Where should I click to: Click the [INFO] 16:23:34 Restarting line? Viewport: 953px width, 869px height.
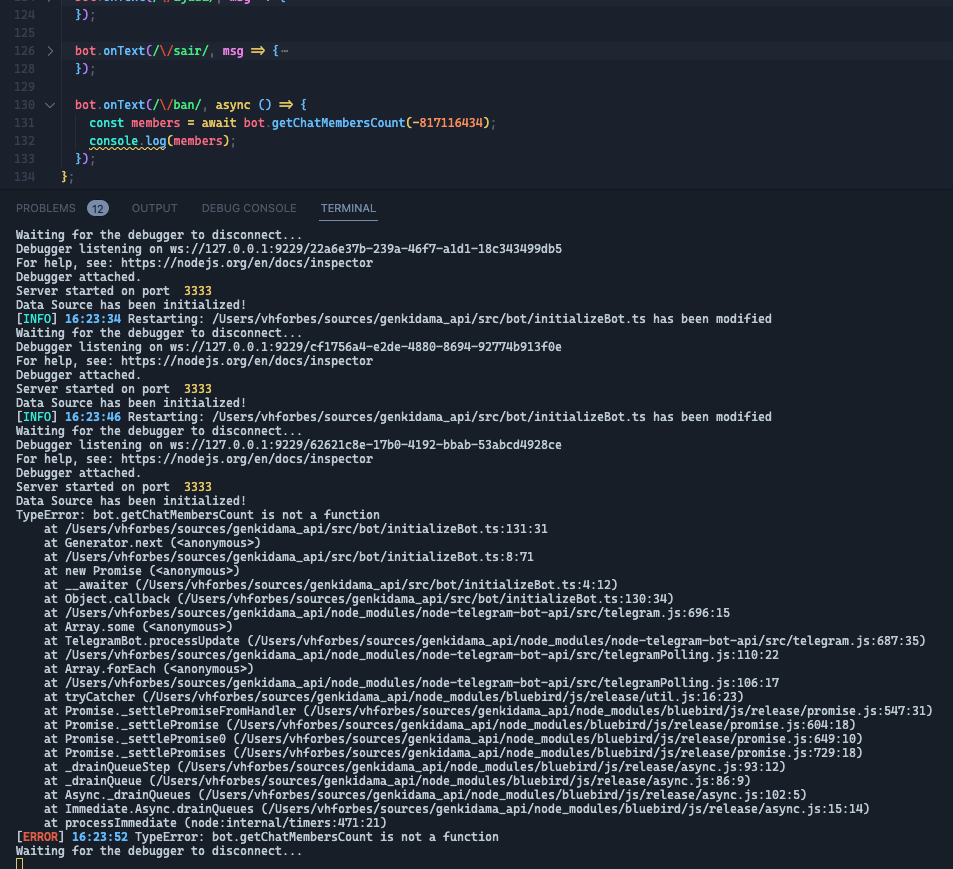click(394, 319)
